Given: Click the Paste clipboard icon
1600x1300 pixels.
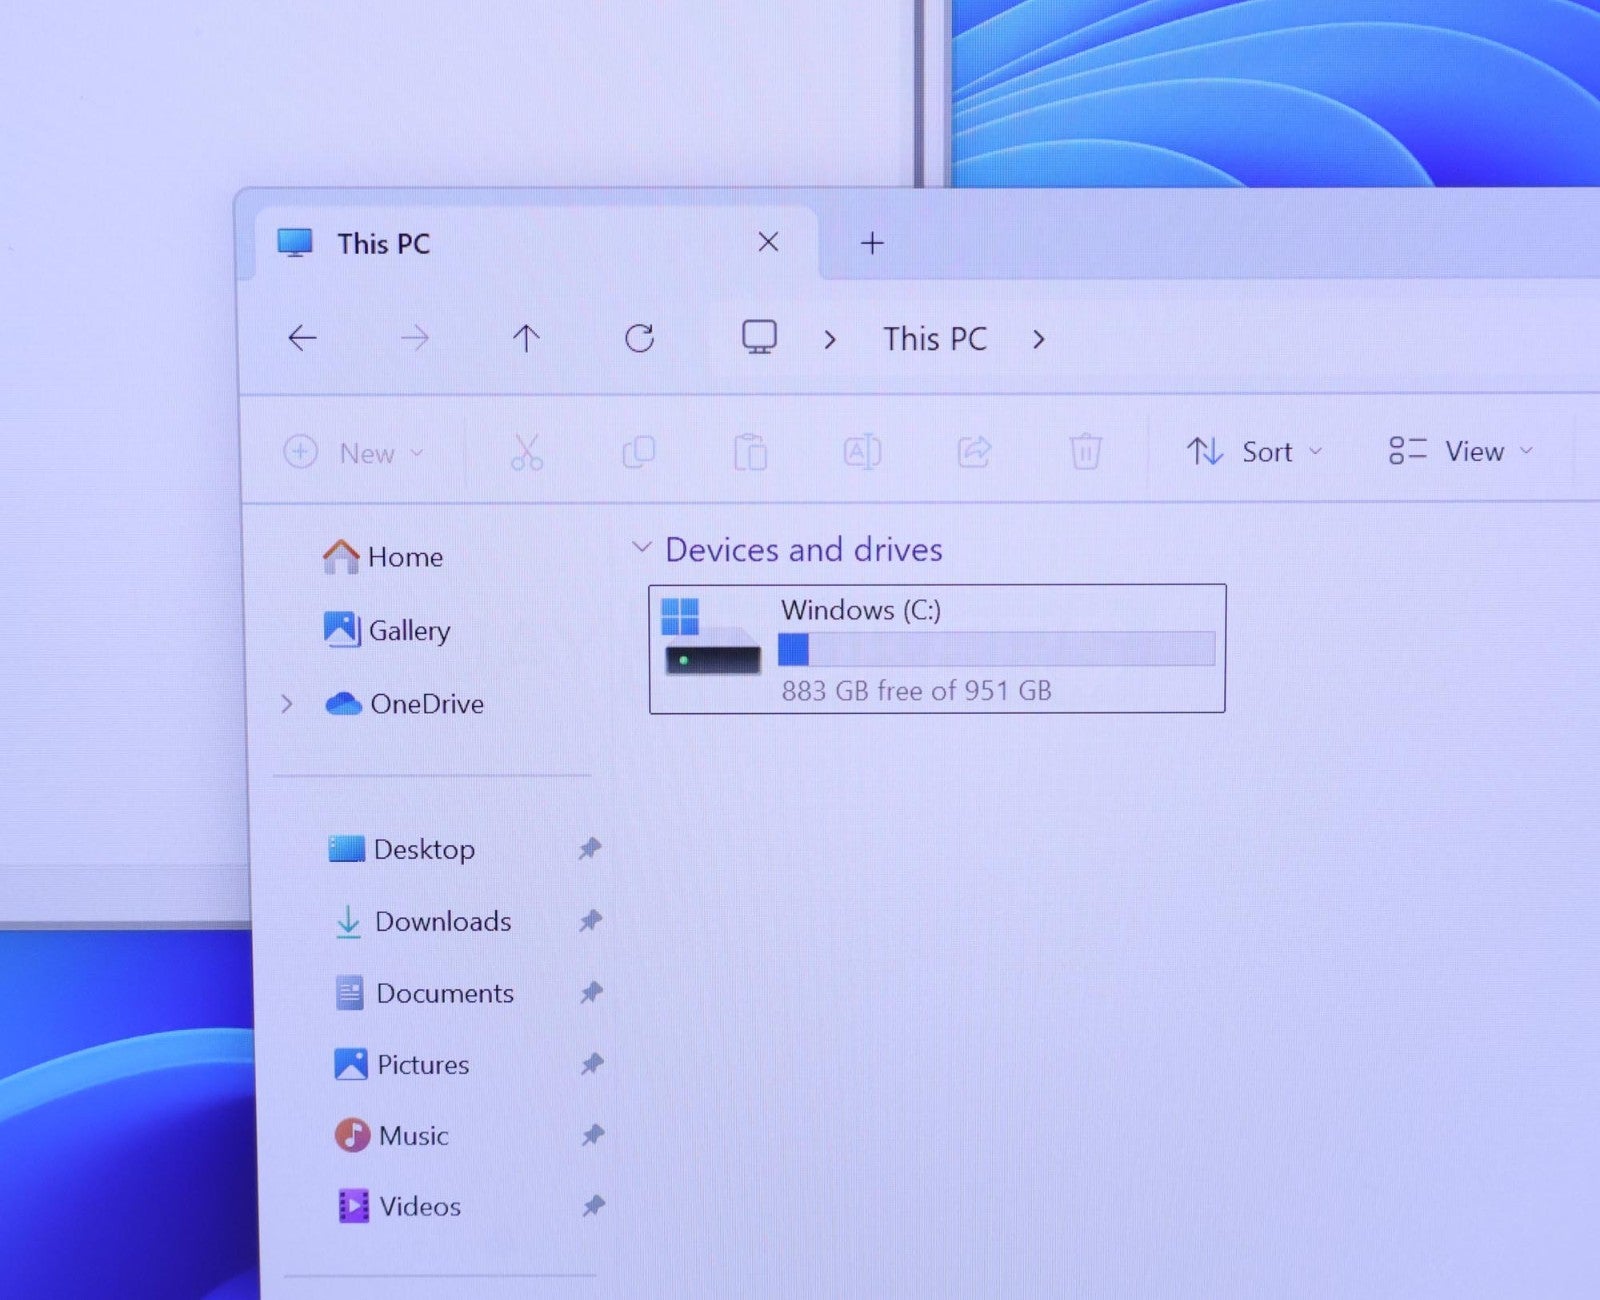Looking at the screenshot, I should point(750,452).
